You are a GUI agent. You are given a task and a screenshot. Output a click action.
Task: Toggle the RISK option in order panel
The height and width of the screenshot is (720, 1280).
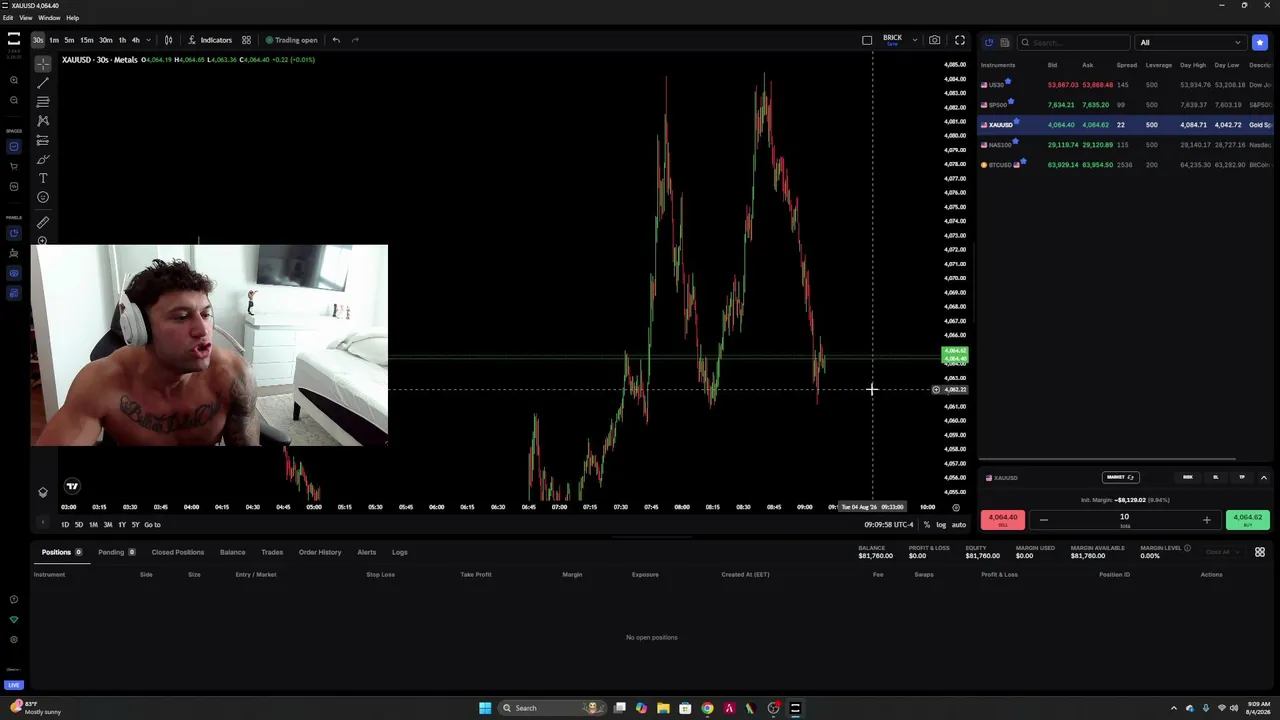1188,477
